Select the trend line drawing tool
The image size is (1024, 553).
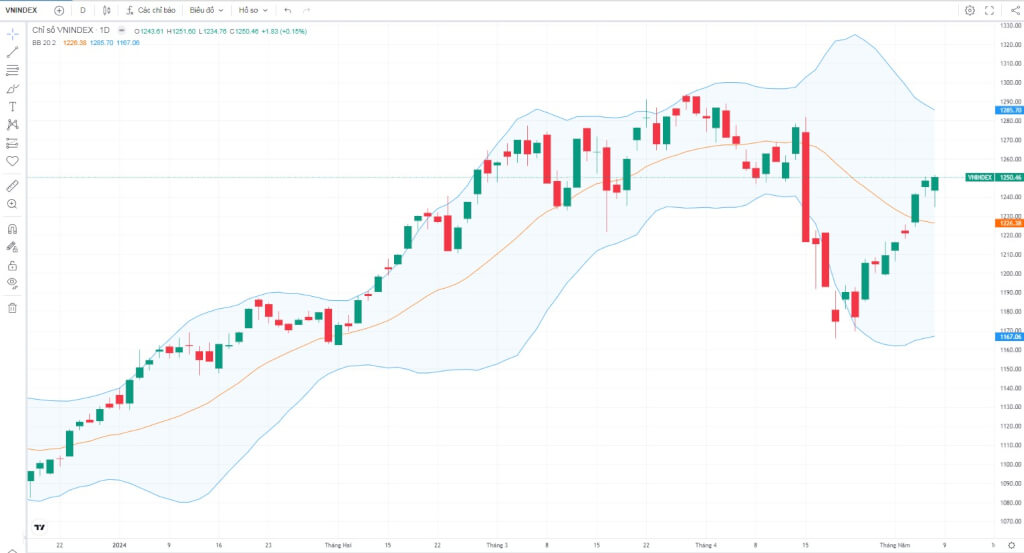pyautogui.click(x=12, y=52)
